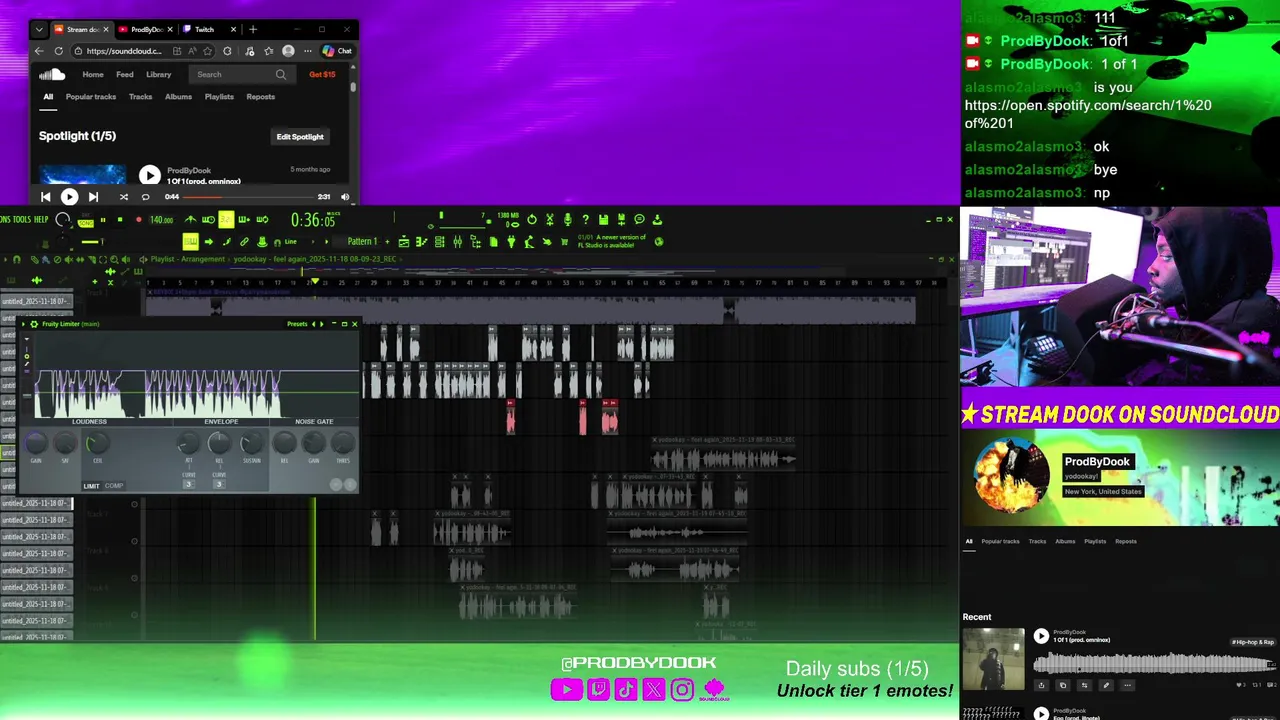Open Edge three-dot settings menu
Screen dimensions: 1280x720
pos(308,51)
